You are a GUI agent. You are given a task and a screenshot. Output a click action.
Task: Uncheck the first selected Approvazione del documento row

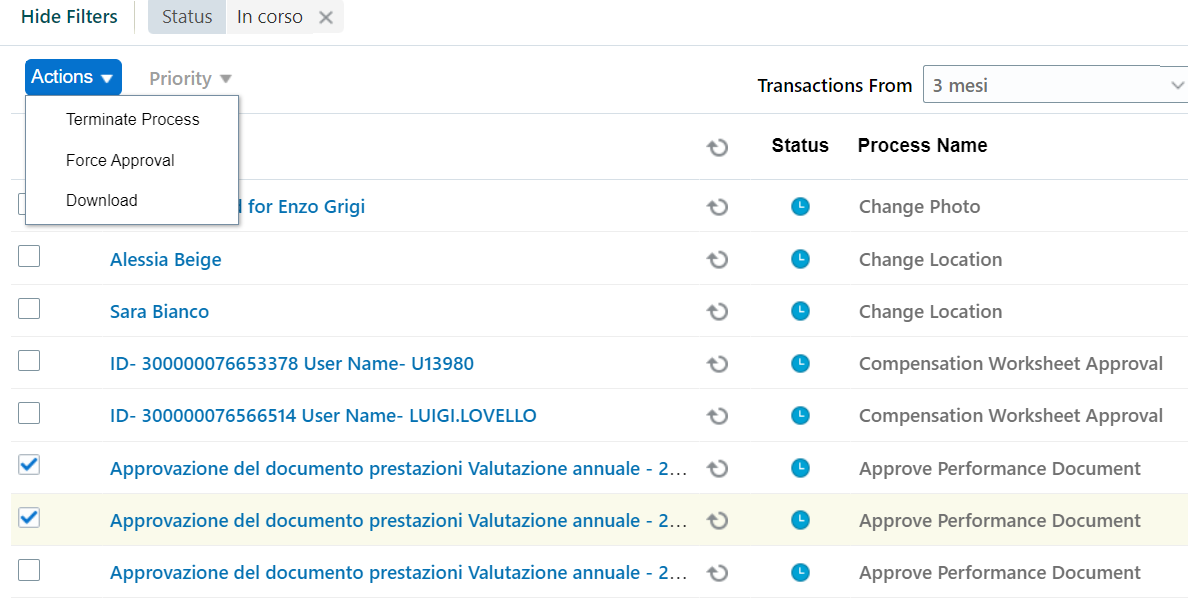click(29, 465)
